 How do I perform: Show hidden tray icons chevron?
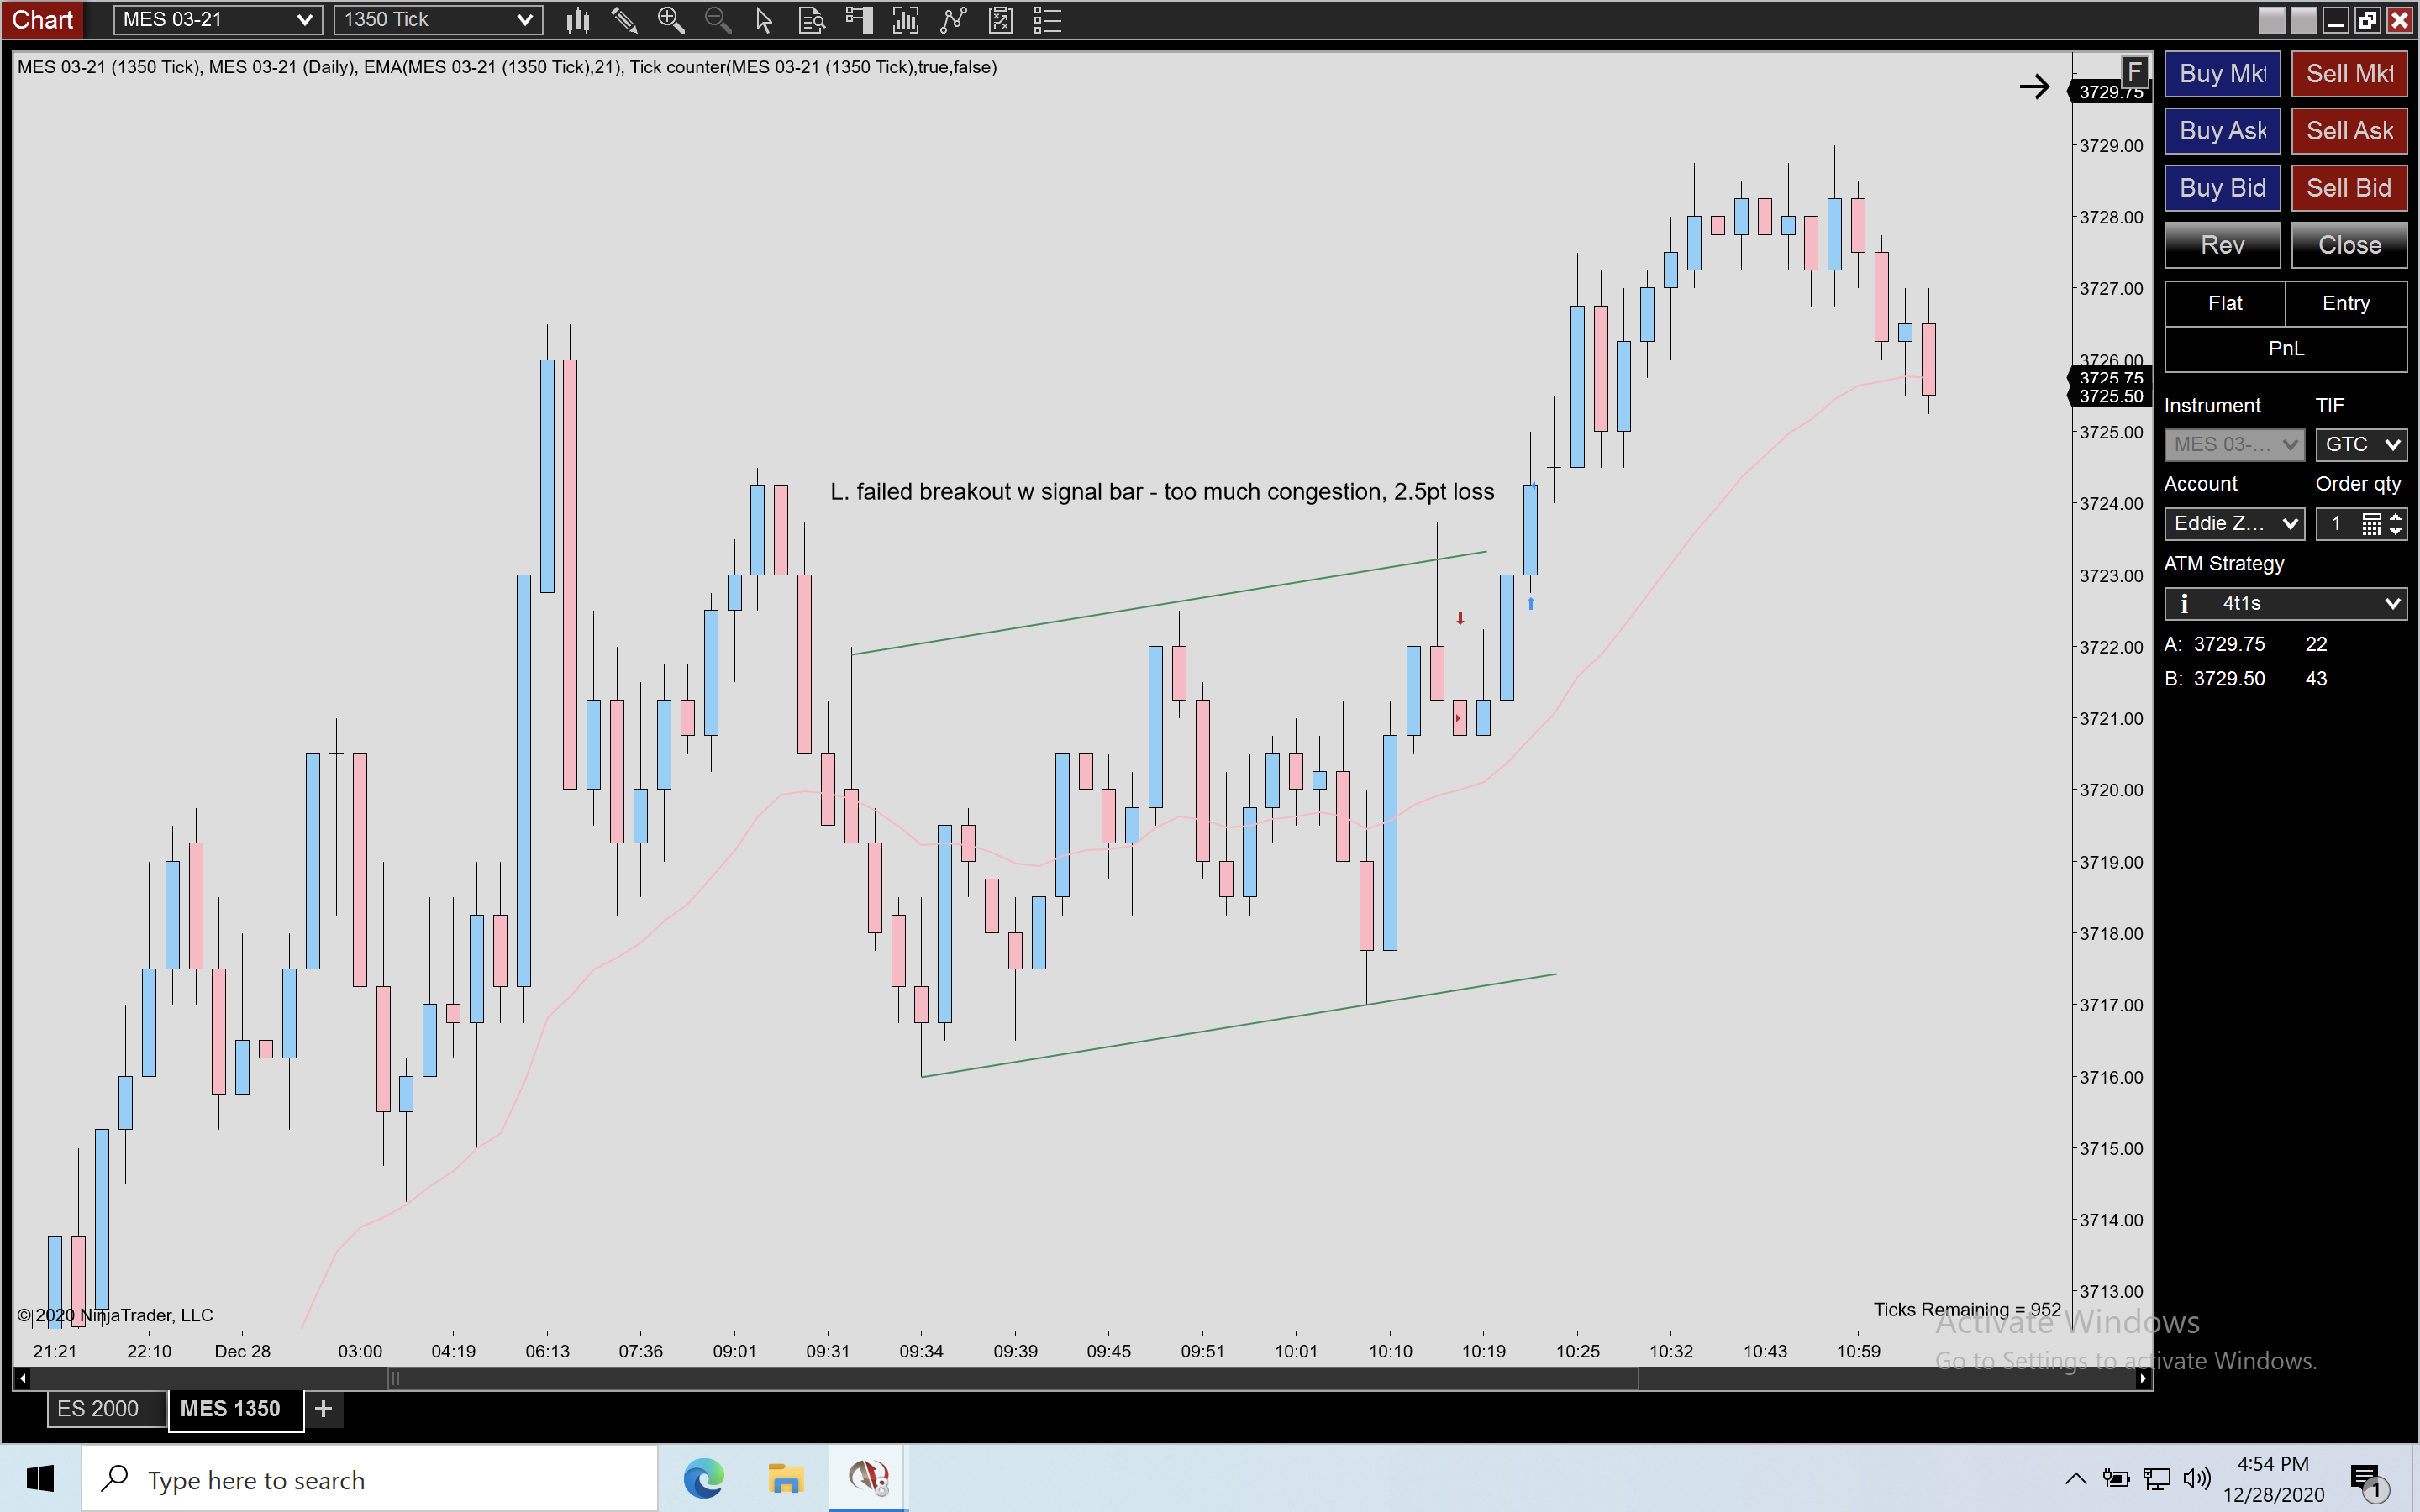tap(2076, 1479)
